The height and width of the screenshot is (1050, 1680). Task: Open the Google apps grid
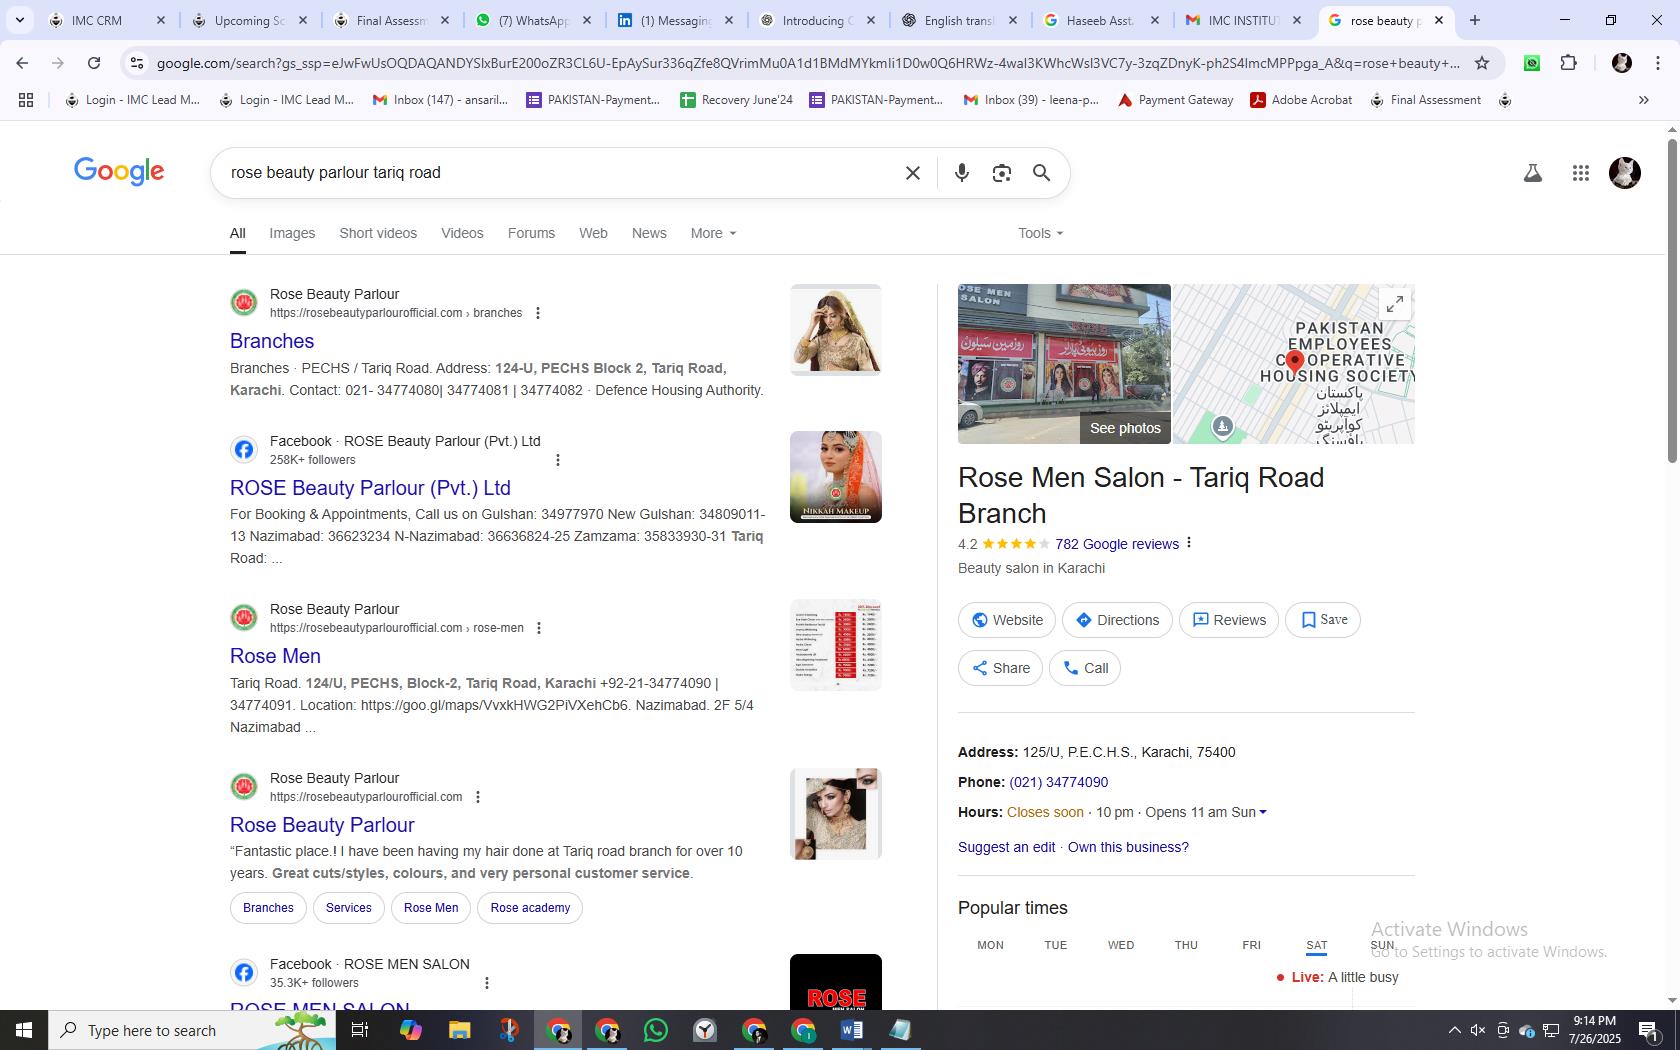(1580, 173)
